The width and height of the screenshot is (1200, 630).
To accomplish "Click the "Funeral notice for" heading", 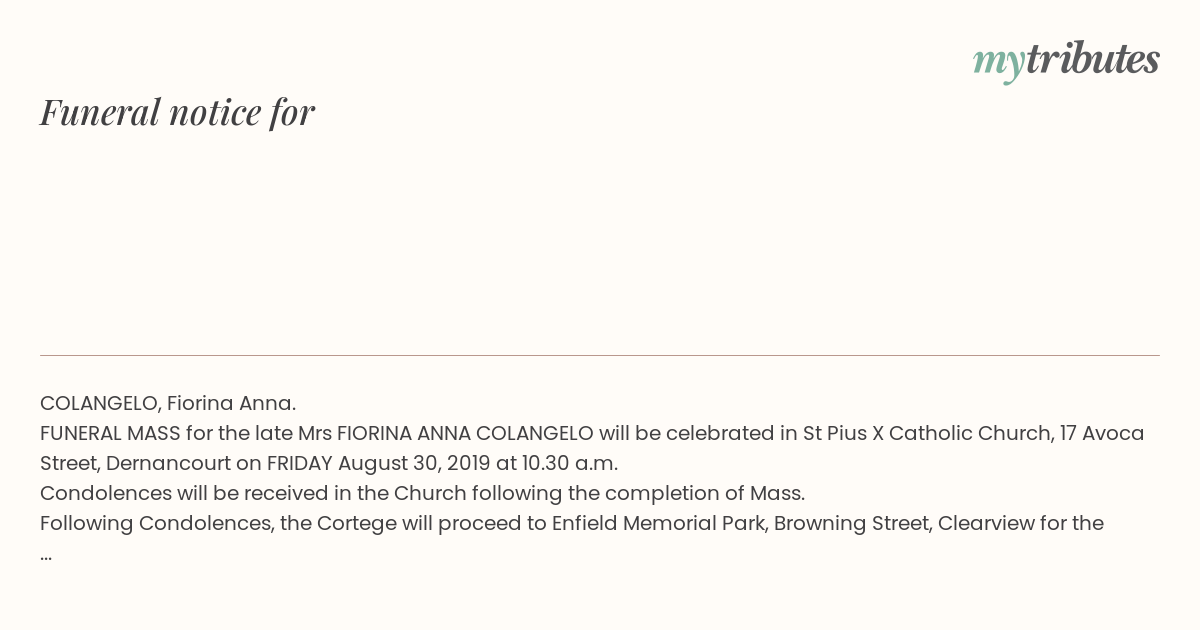I will coord(177,112).
